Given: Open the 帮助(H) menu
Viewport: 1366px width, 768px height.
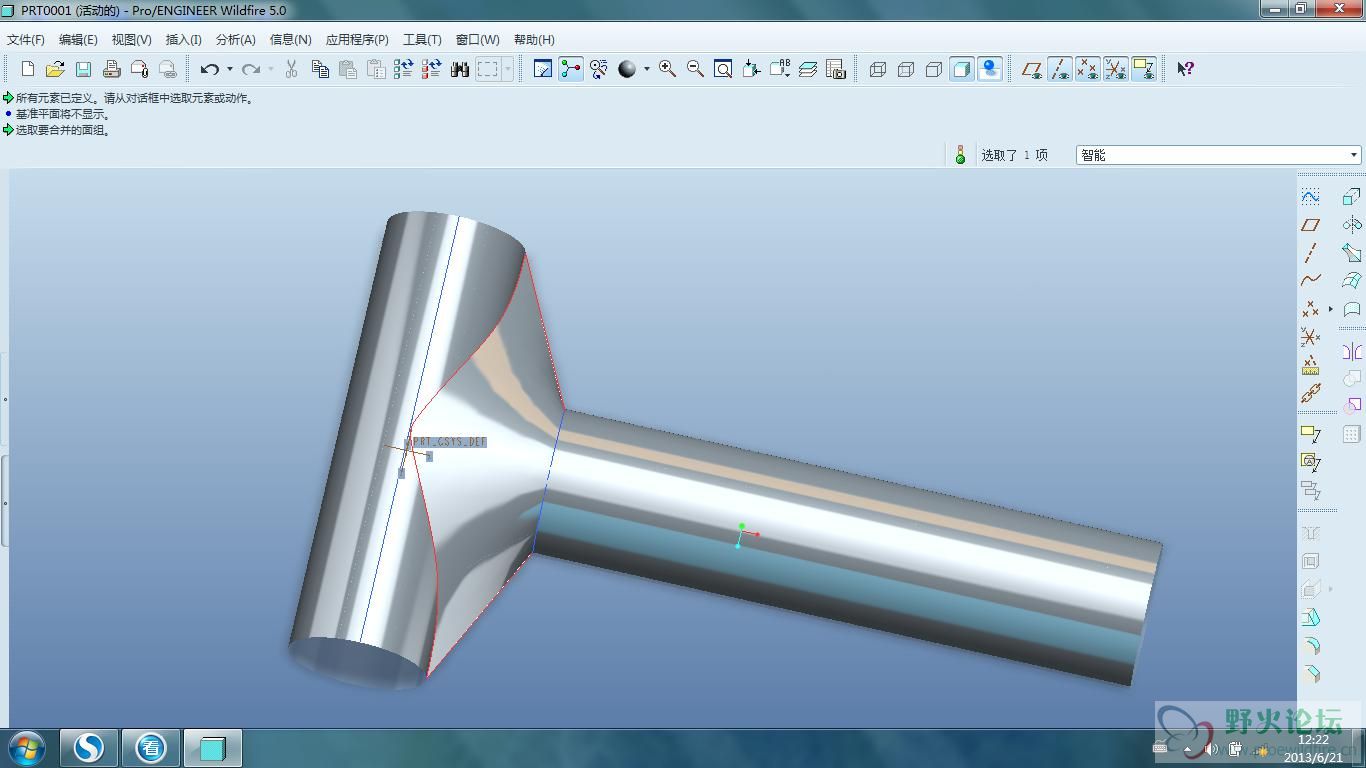Looking at the screenshot, I should click(x=534, y=40).
